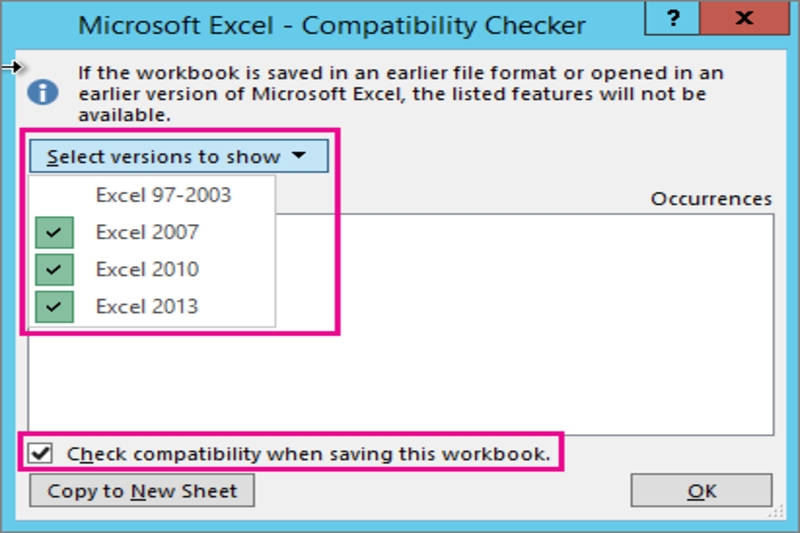Click the earlier file format information message
800x533 pixels.
(400, 94)
